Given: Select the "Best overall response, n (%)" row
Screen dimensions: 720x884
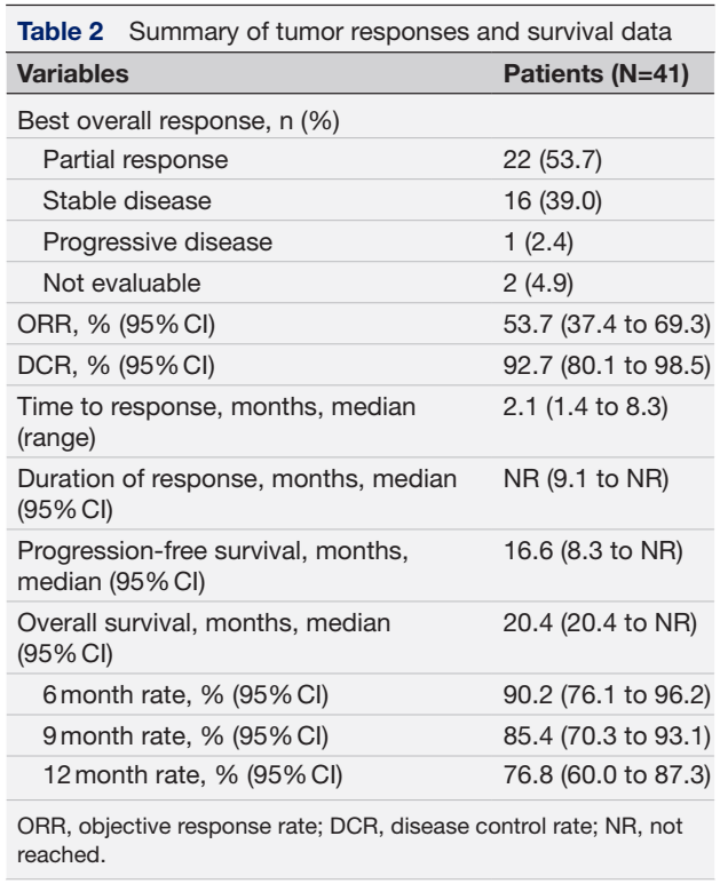Looking at the screenshot, I should click(x=179, y=120).
